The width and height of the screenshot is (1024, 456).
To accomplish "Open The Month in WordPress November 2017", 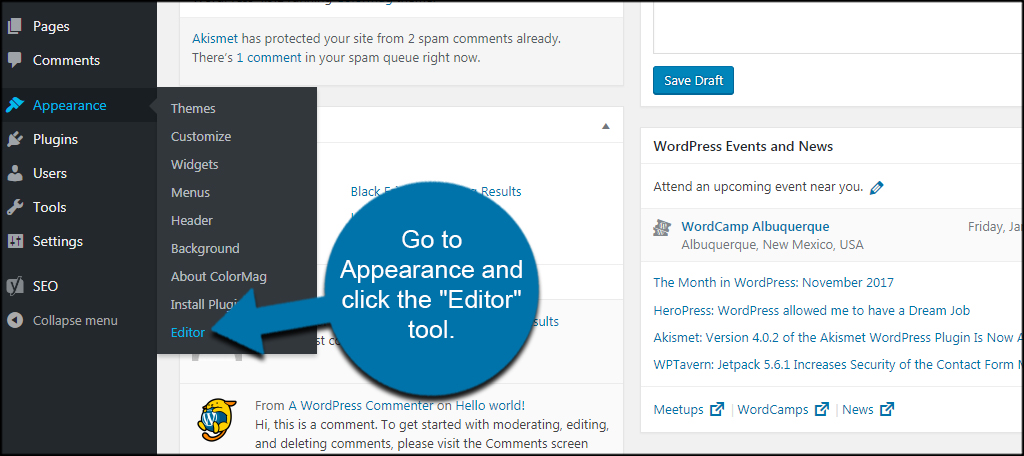I will tap(773, 283).
